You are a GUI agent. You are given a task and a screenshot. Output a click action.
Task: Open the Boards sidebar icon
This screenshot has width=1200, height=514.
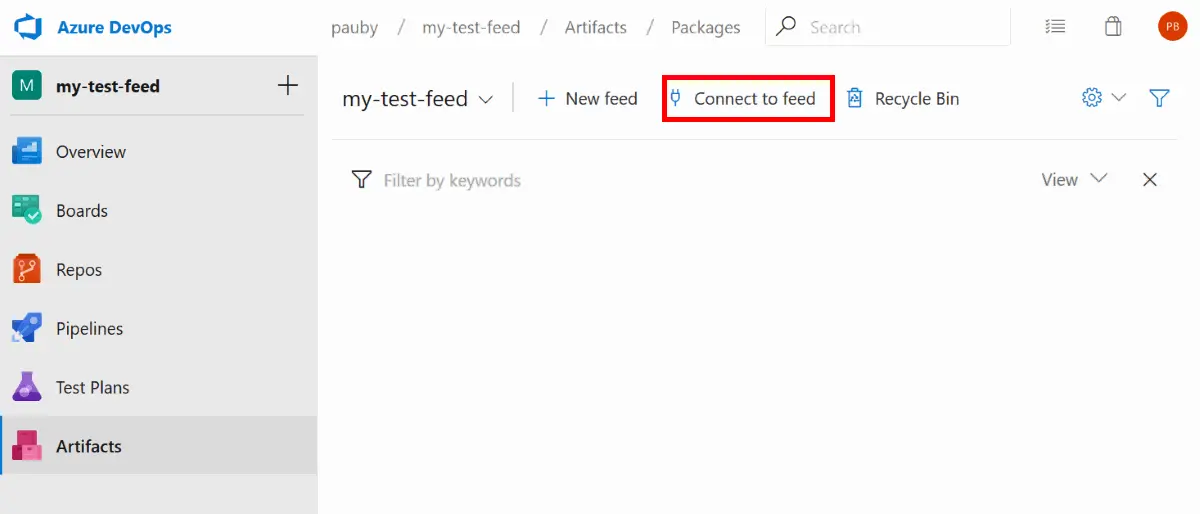click(x=27, y=211)
